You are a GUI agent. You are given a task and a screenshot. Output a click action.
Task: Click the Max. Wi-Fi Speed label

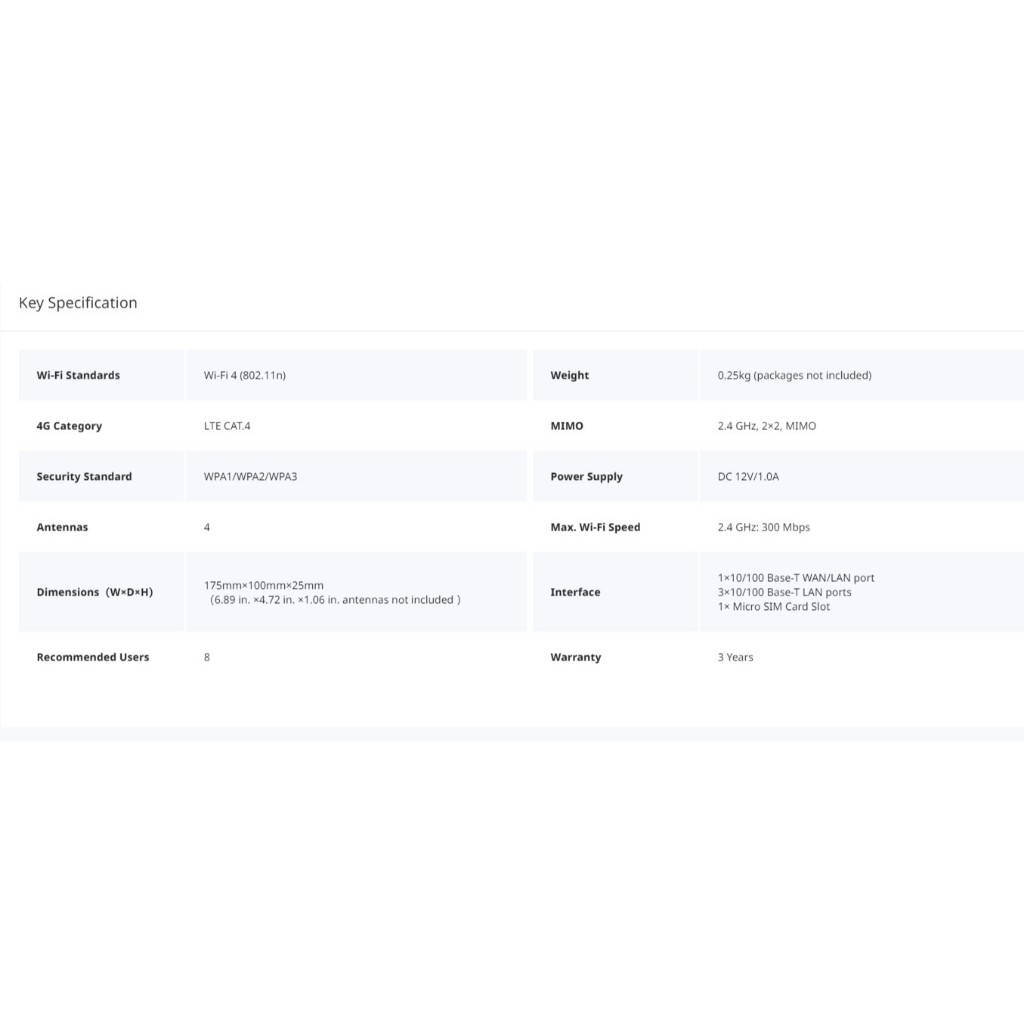click(595, 527)
